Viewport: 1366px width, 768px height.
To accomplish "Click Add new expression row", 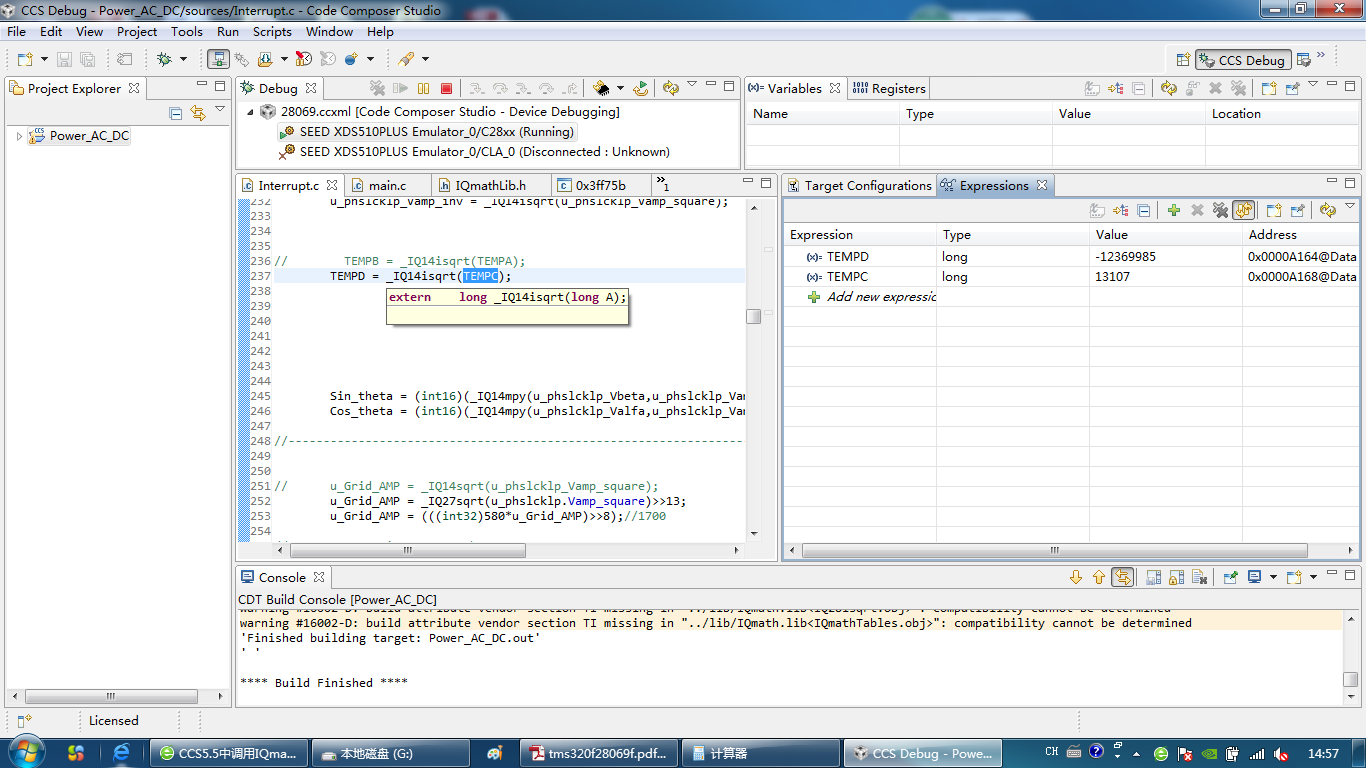I will click(880, 297).
